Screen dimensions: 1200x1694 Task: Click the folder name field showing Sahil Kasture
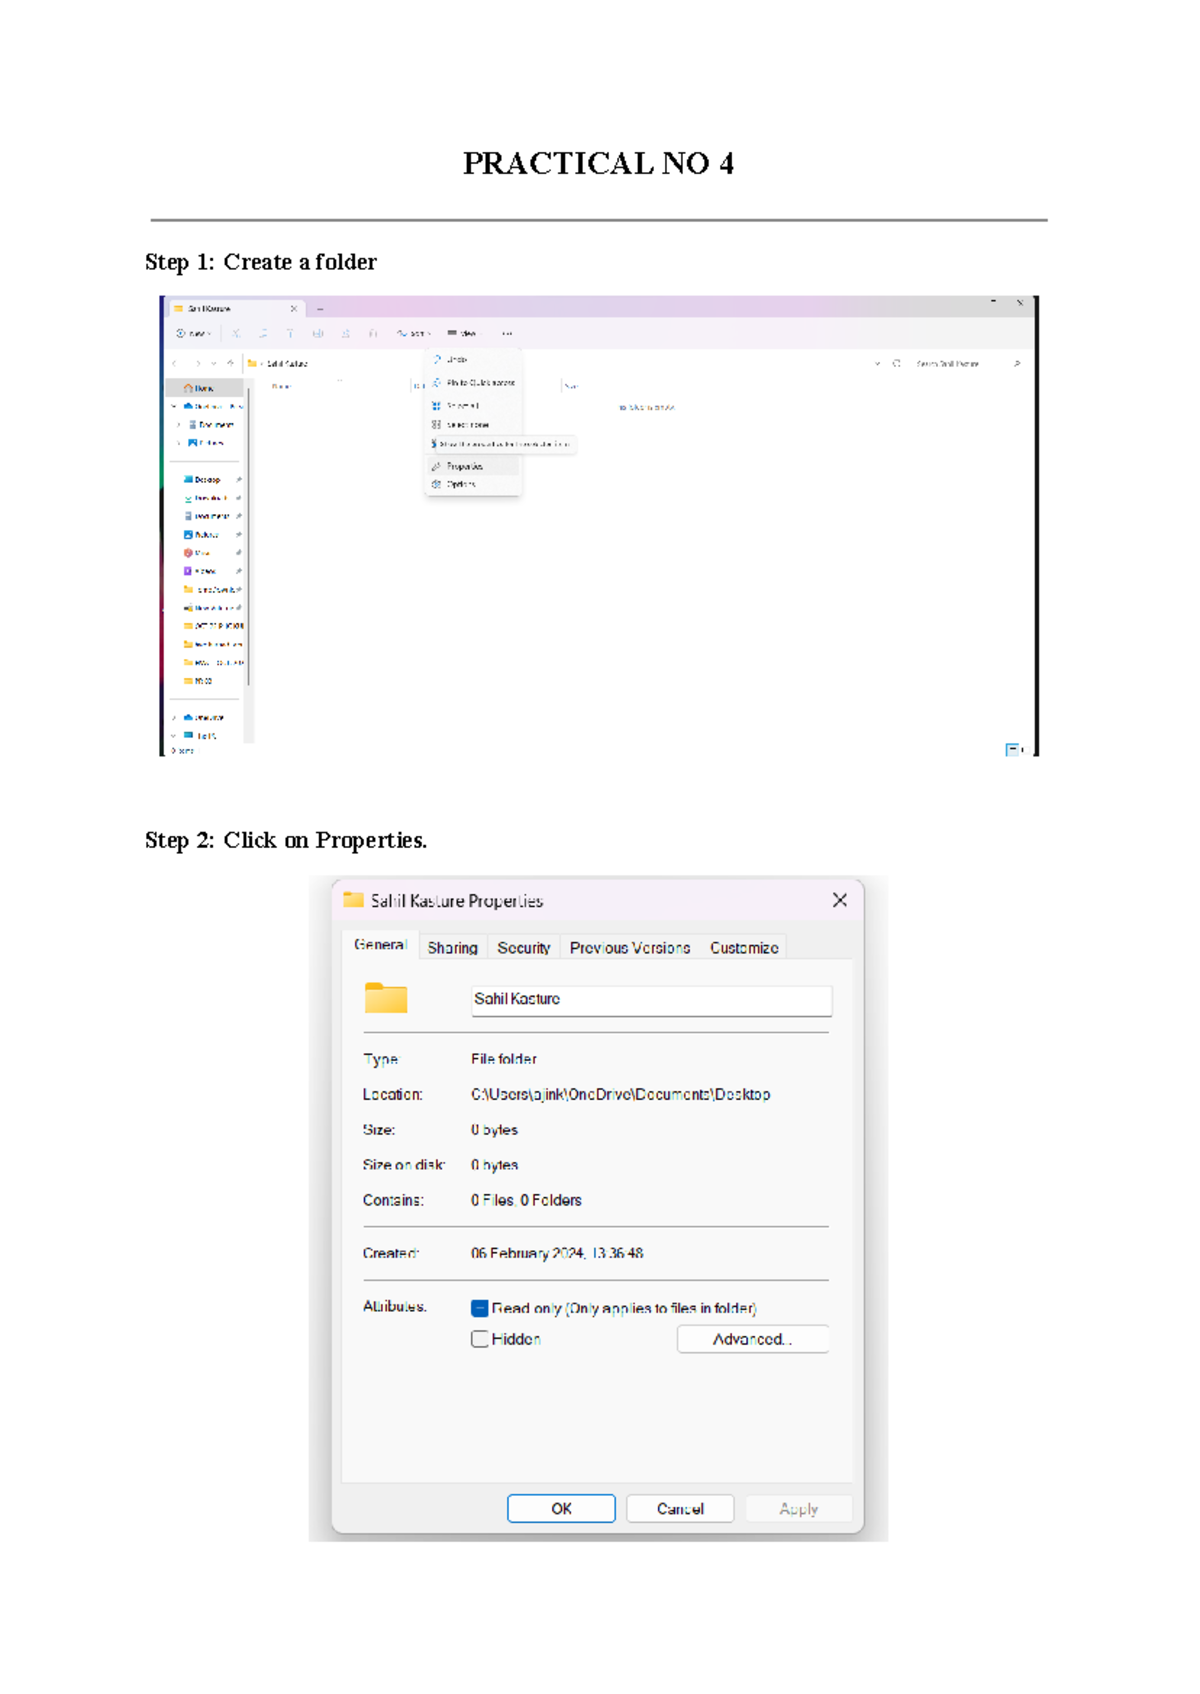pos(651,1000)
